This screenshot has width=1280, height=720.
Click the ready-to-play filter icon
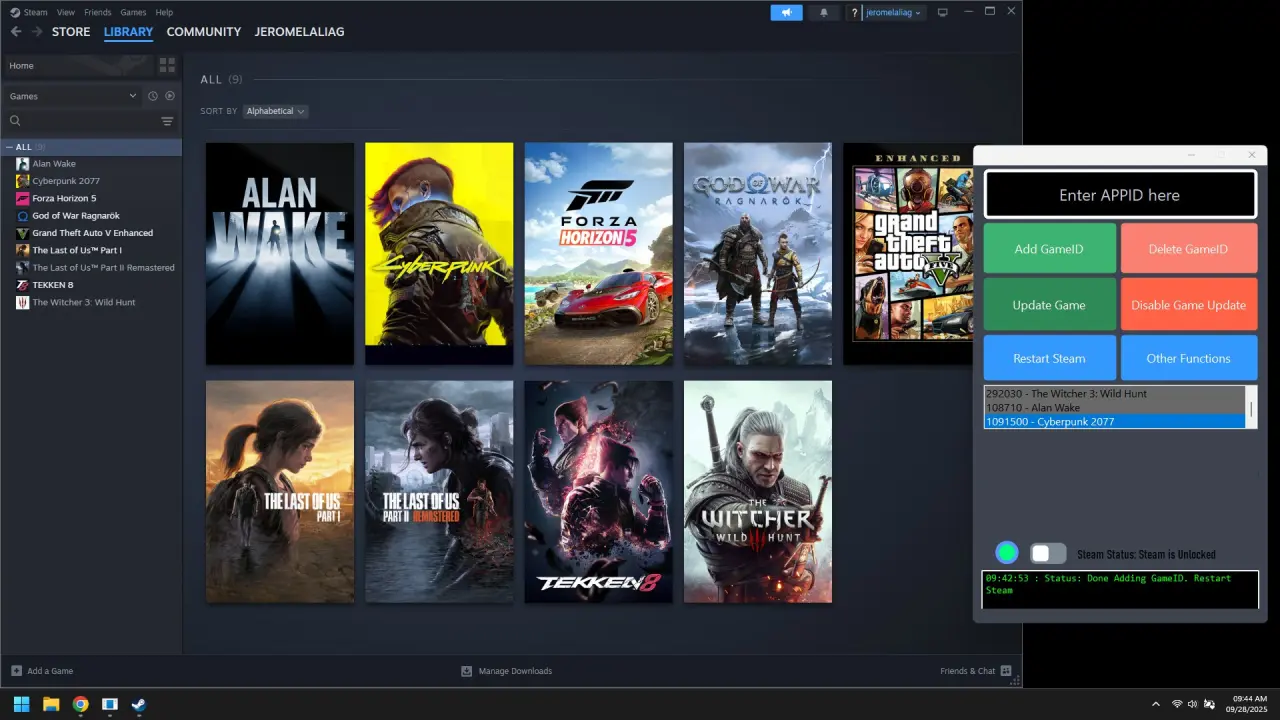click(x=170, y=96)
